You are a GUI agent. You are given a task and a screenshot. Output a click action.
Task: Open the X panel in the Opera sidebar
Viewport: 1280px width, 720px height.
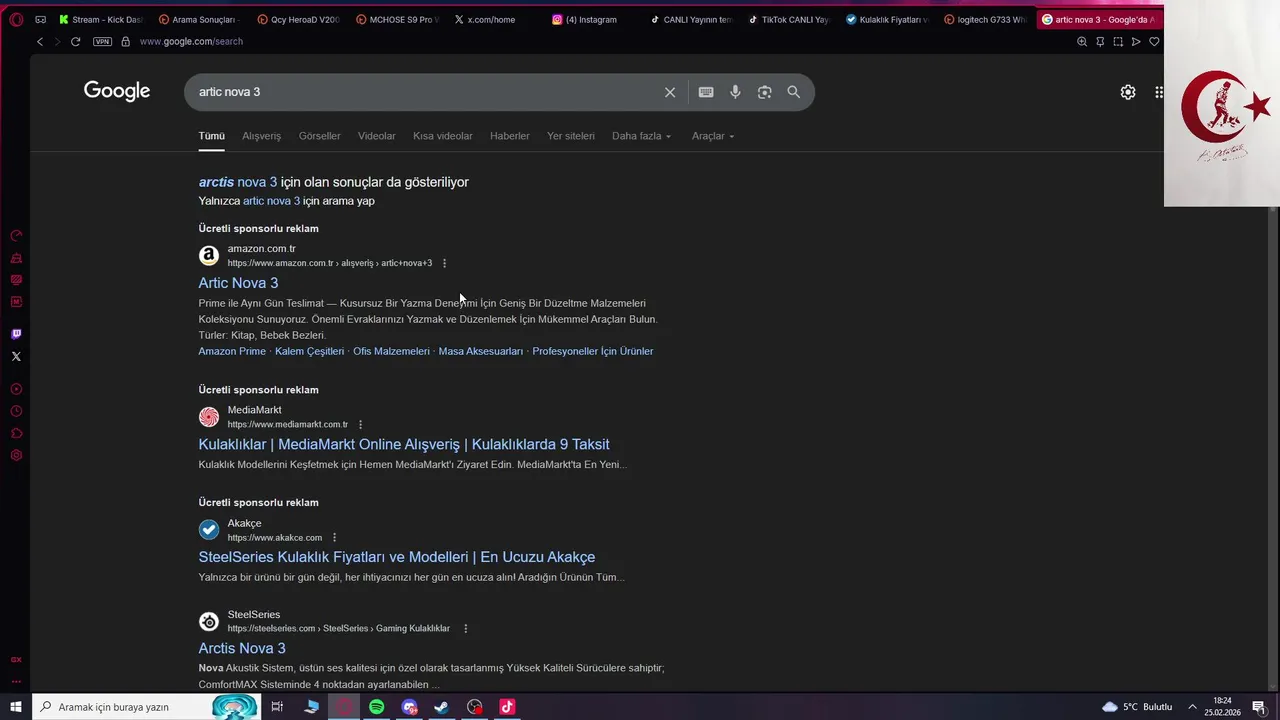tap(16, 356)
